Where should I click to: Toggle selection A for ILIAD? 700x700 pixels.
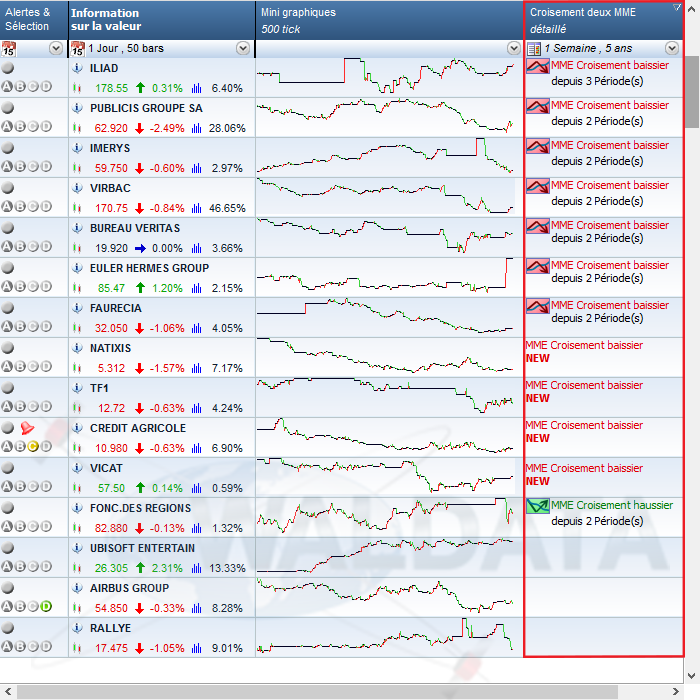click(x=7, y=87)
